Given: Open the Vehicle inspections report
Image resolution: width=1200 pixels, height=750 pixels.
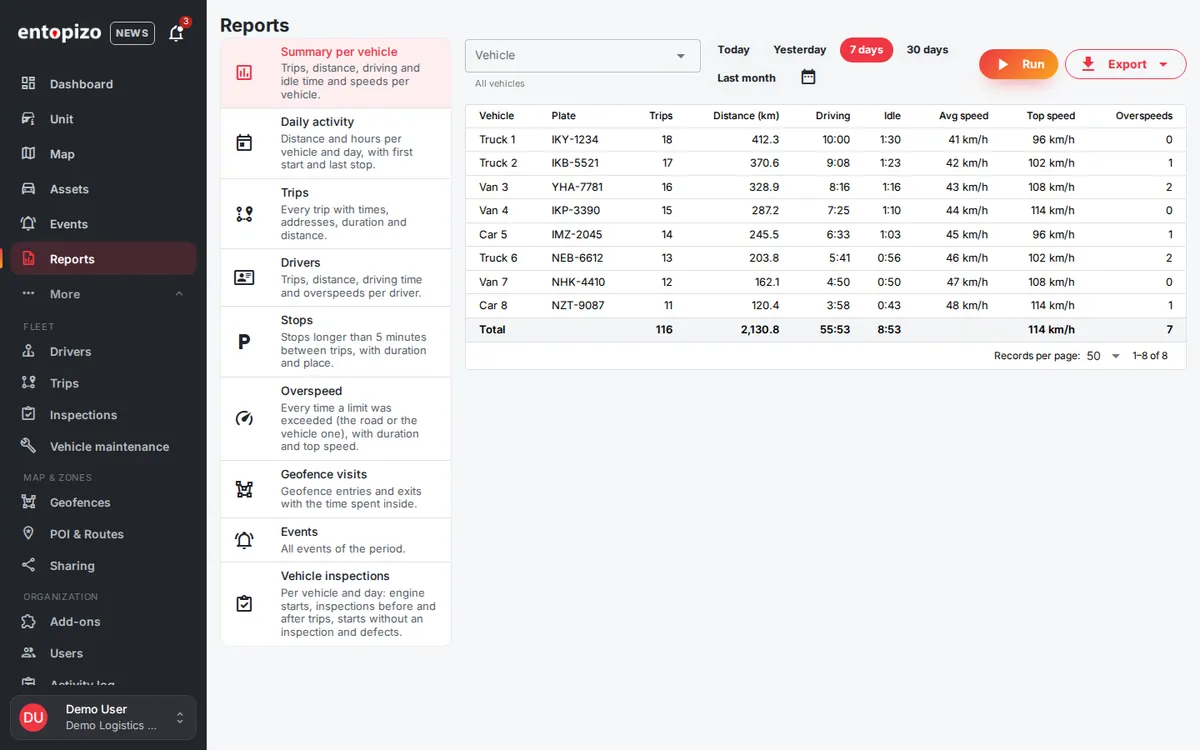Looking at the screenshot, I should (x=336, y=604).
